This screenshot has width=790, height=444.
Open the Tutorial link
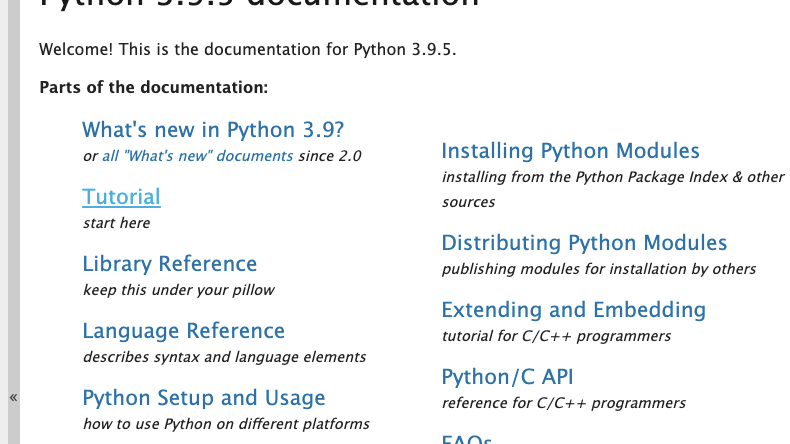[x=121, y=197]
